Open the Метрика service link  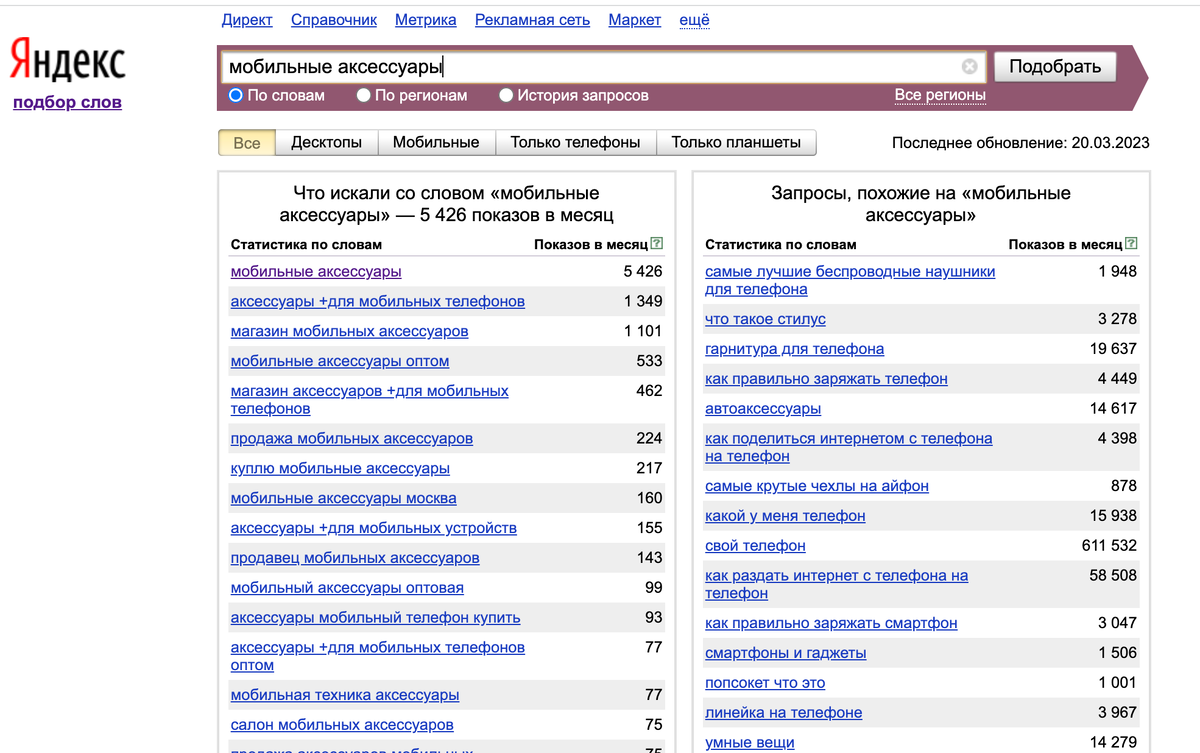click(426, 20)
